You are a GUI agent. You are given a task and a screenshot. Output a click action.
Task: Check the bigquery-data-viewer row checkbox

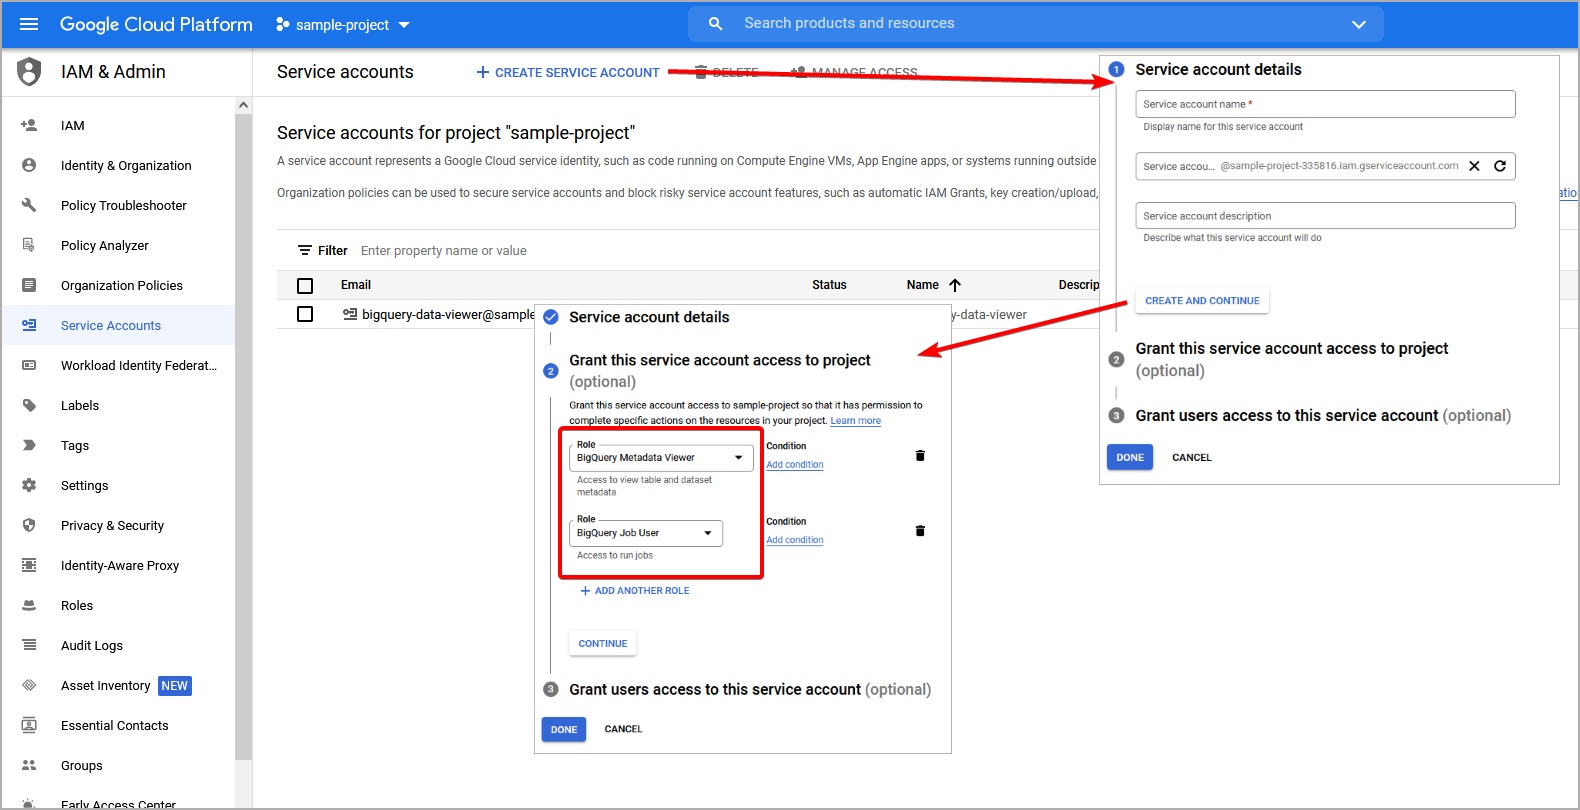(x=305, y=314)
